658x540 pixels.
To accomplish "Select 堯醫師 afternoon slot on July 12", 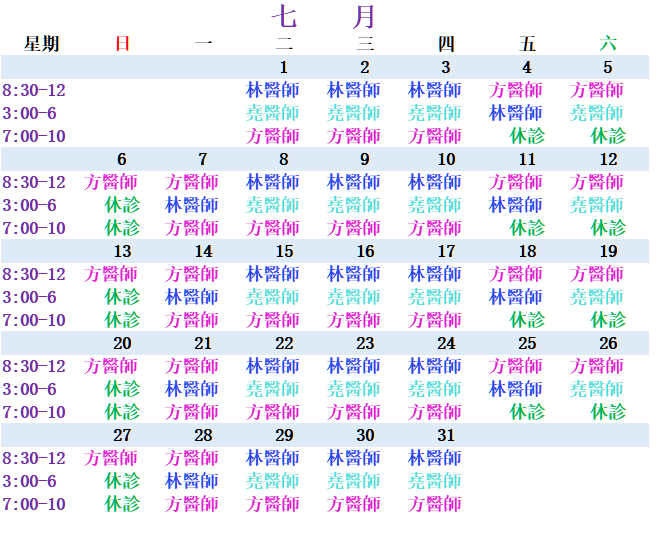I will click(x=596, y=205).
